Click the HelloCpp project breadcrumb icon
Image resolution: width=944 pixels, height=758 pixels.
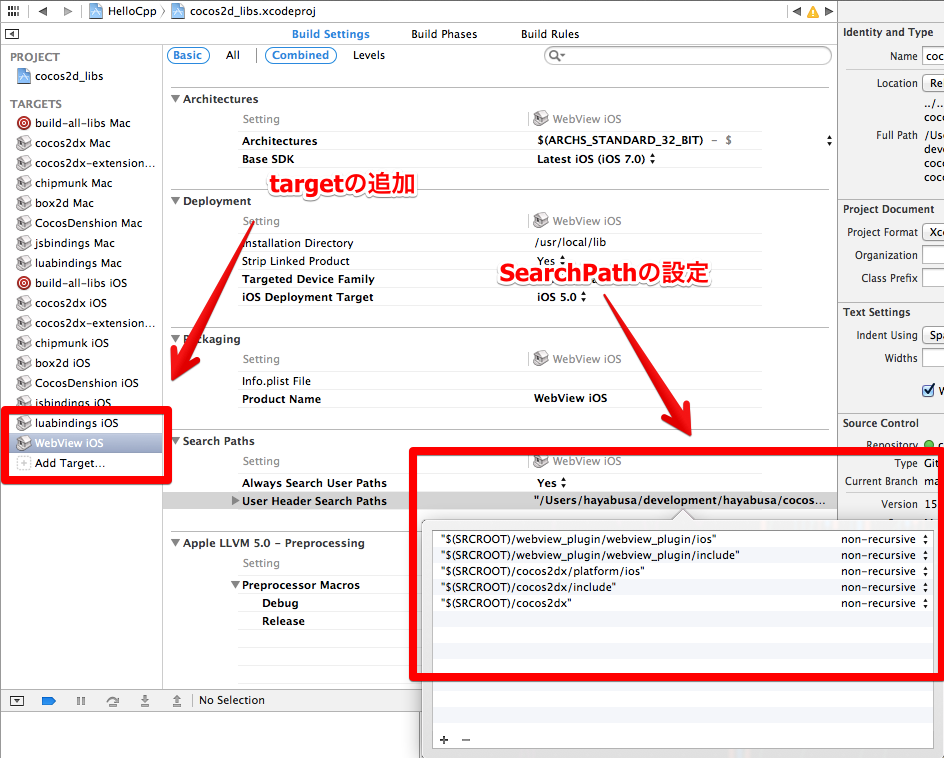[x=96, y=11]
